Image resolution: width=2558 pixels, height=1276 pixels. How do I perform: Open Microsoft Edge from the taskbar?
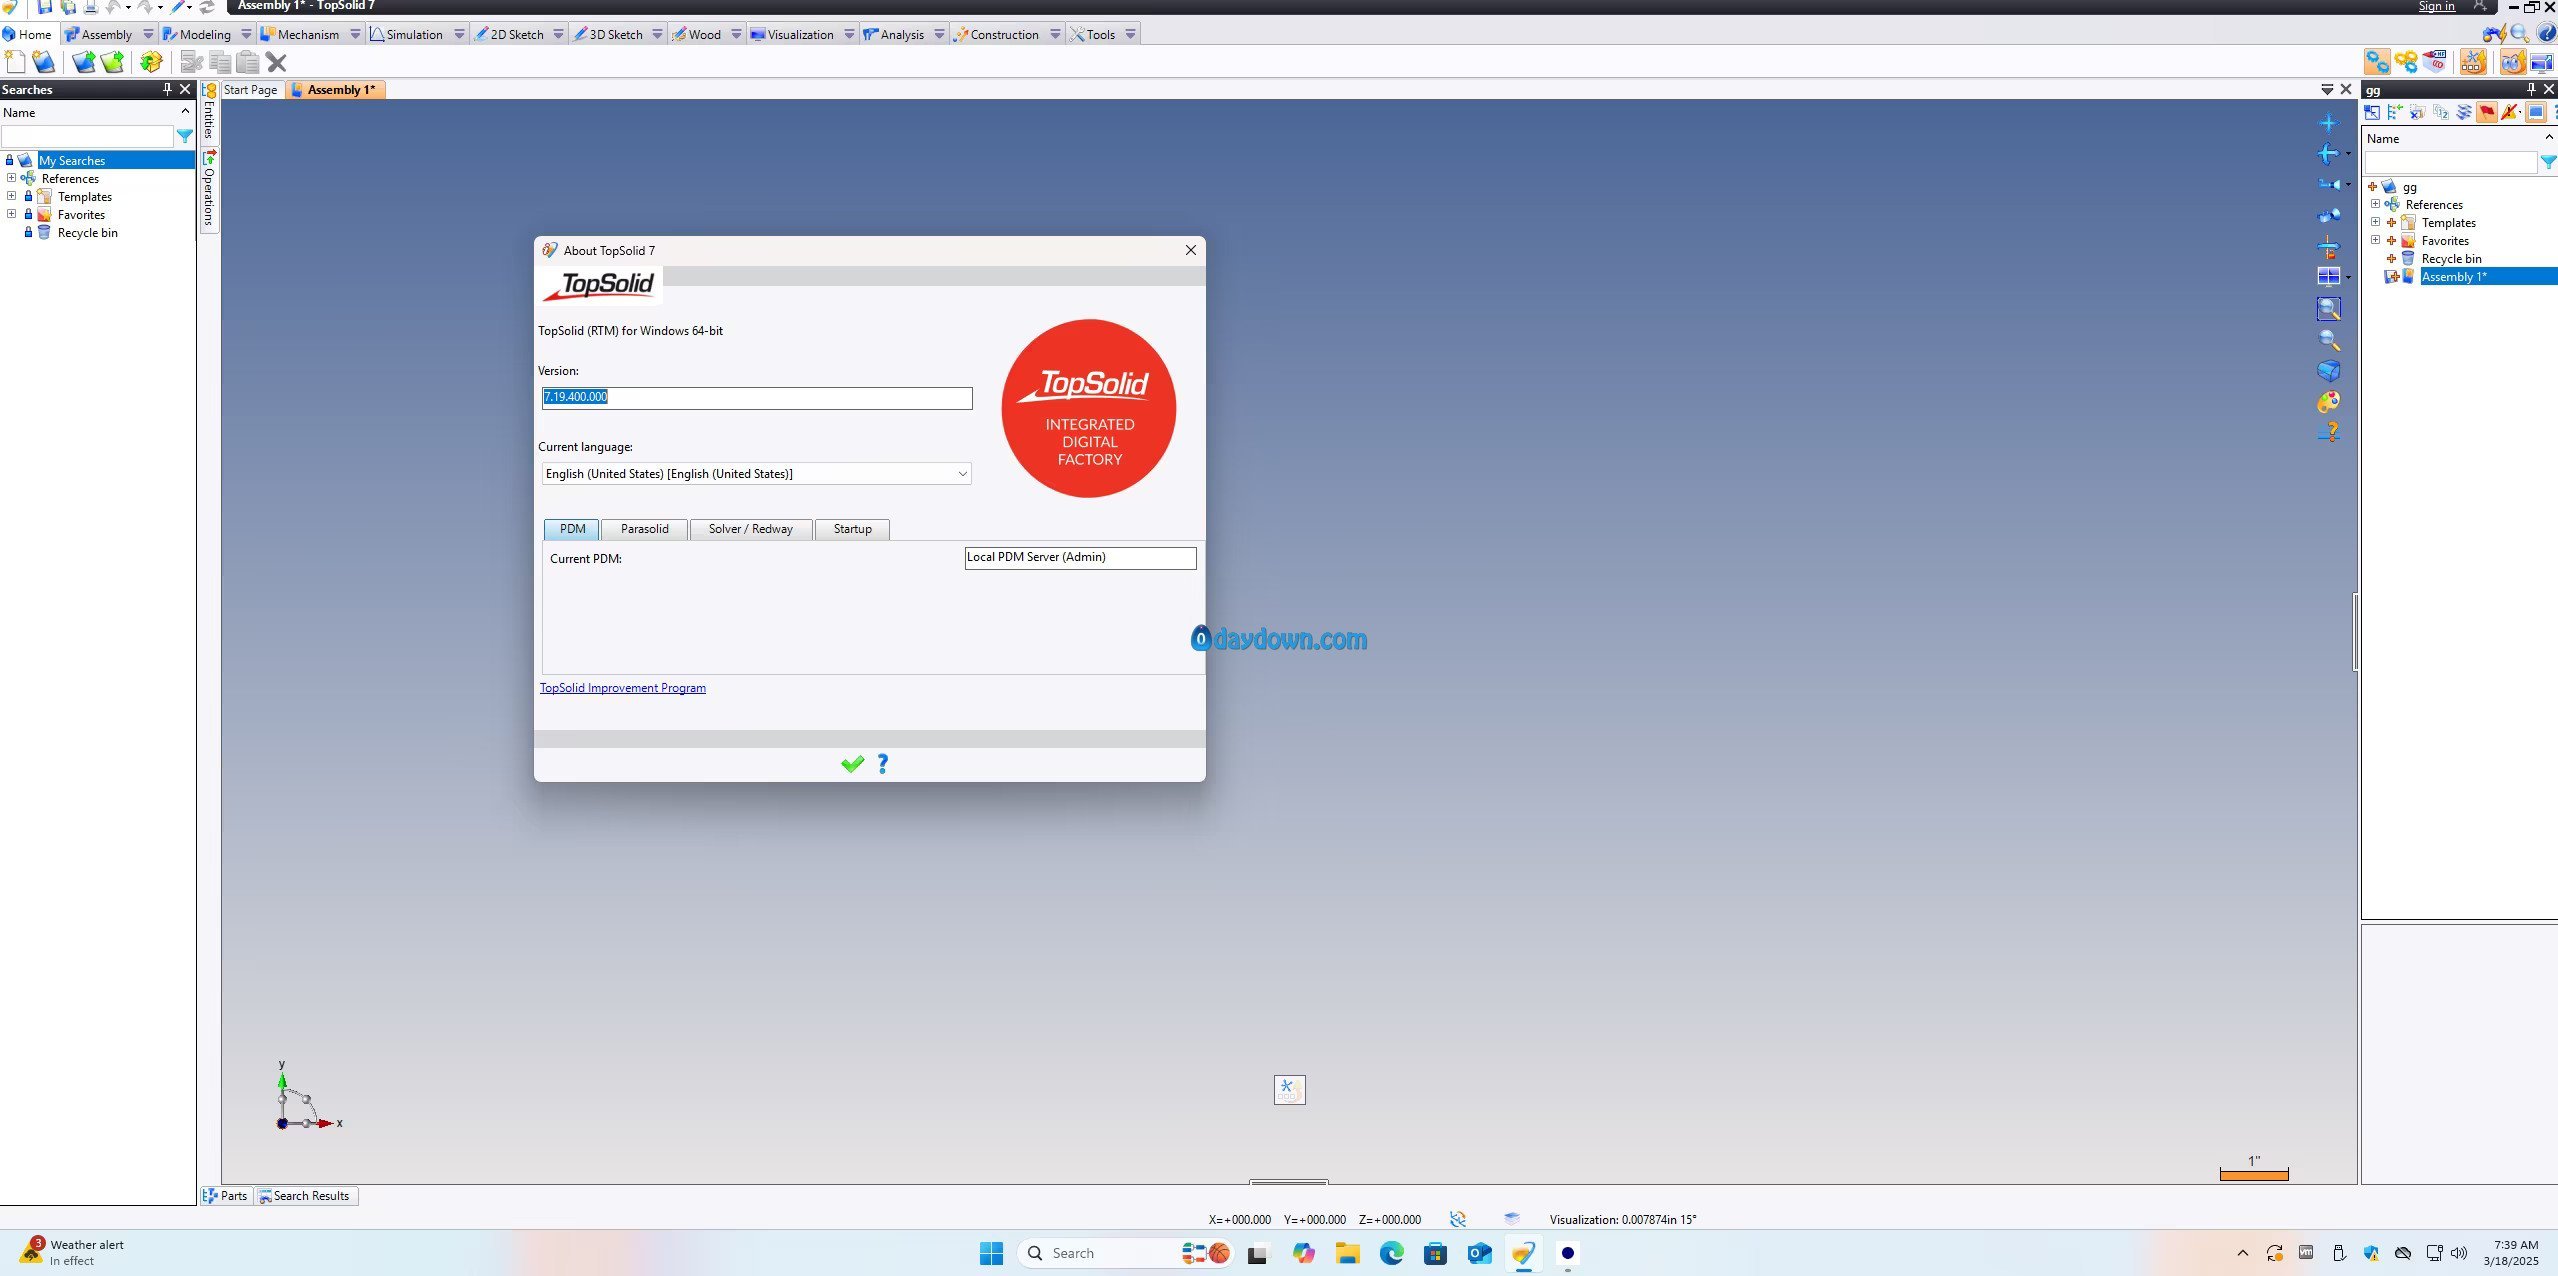(1391, 1253)
